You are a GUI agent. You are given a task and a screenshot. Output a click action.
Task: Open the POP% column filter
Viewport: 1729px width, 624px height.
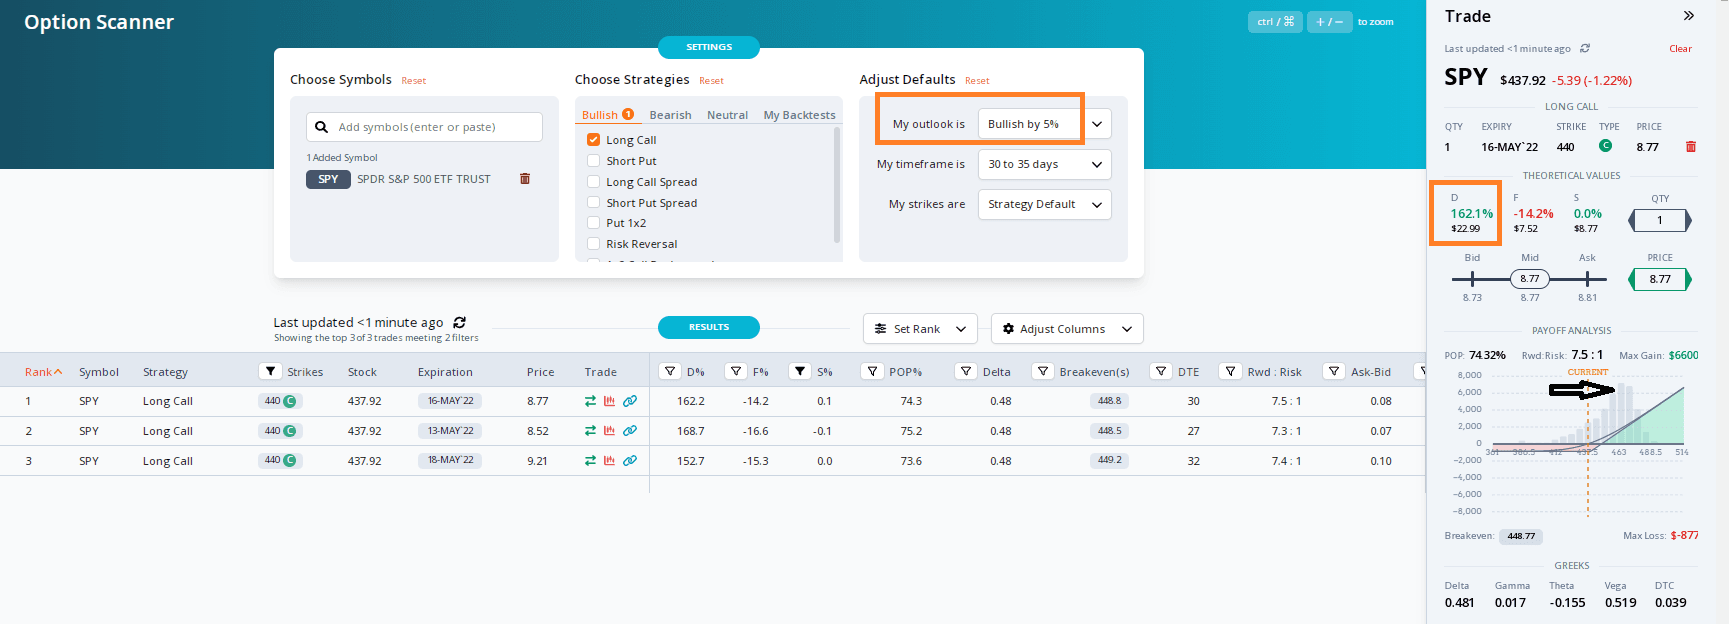[x=872, y=371]
